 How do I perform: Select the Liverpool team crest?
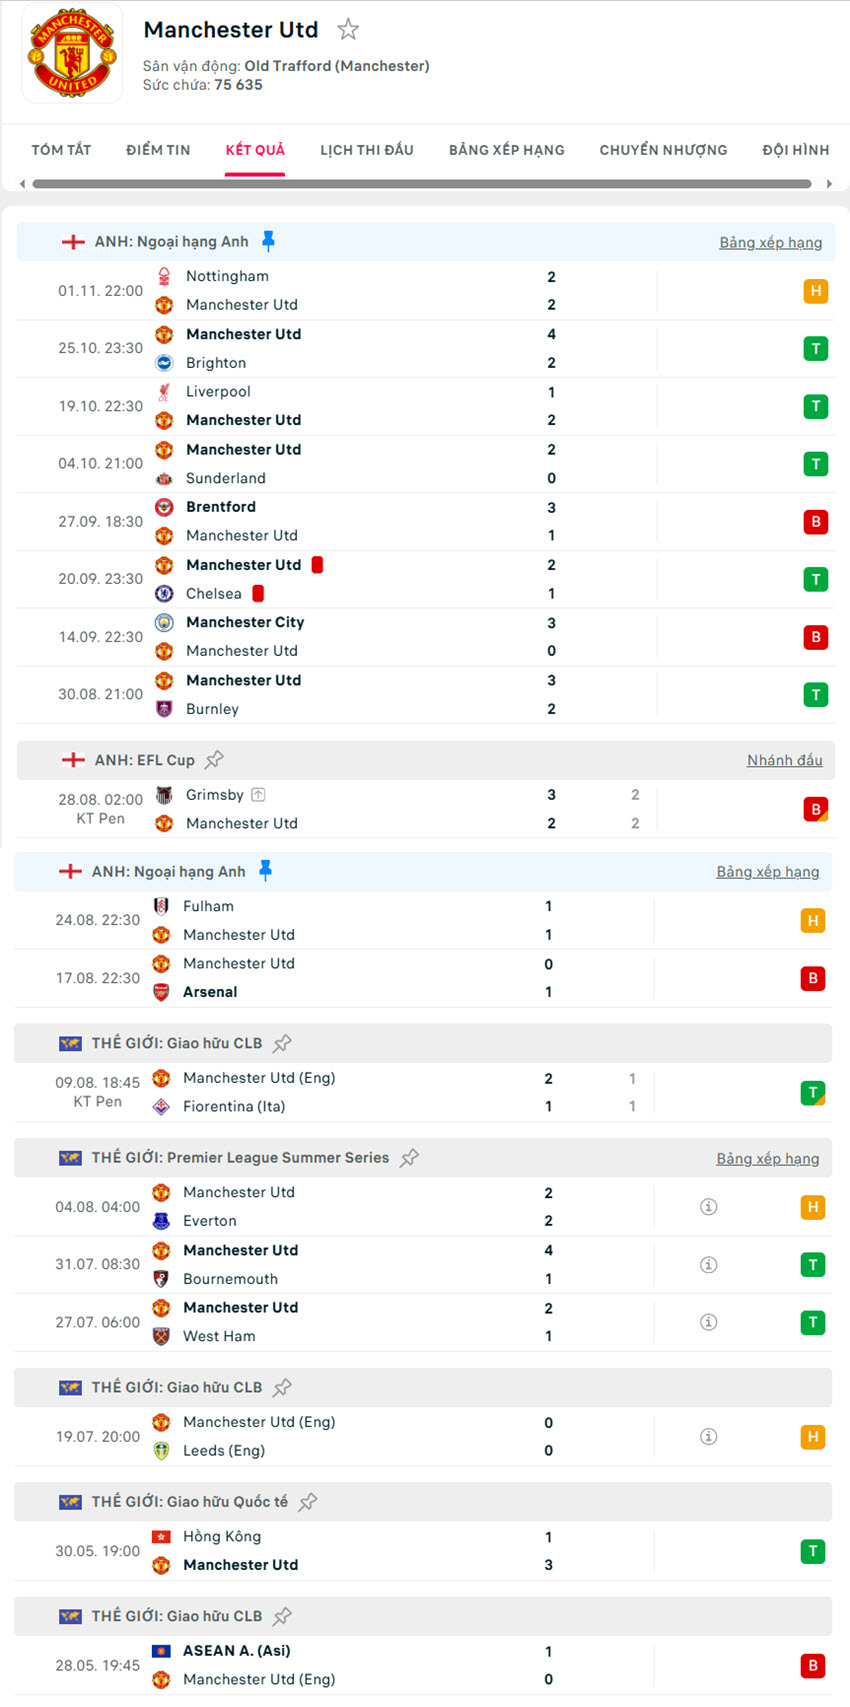tap(164, 391)
